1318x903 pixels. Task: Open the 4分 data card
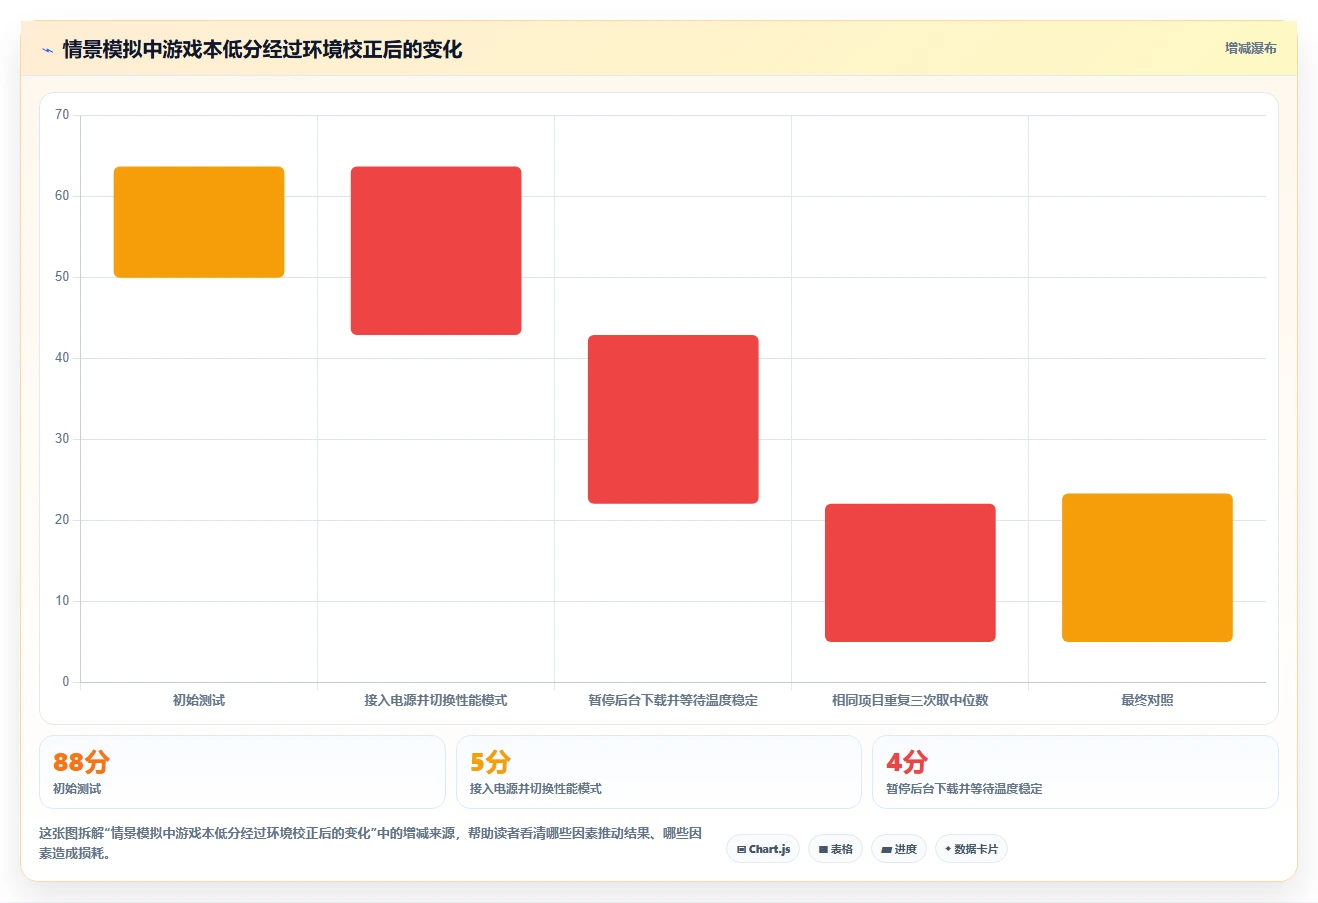tap(1075, 772)
